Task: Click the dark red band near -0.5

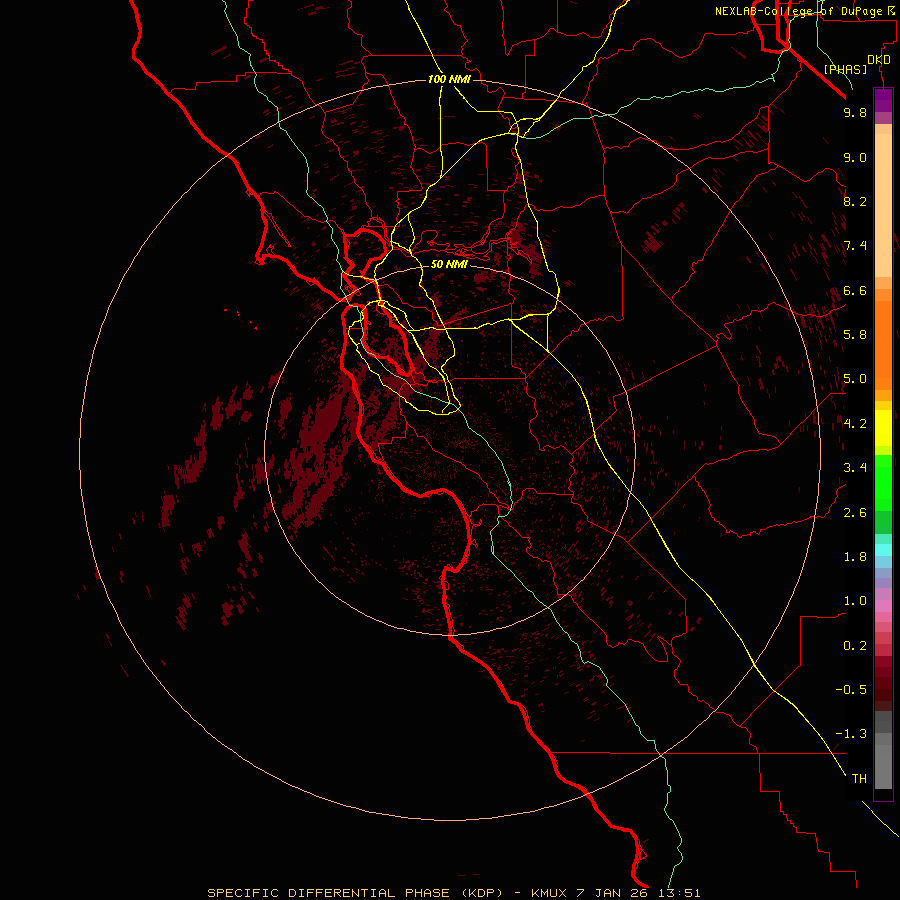Action: point(883,689)
